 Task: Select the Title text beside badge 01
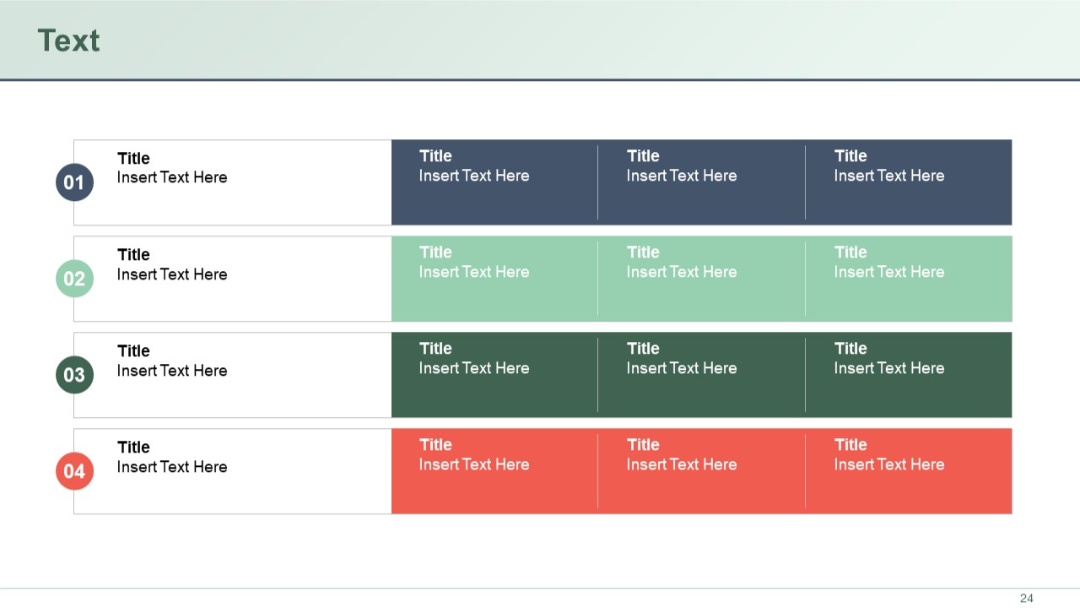click(x=133, y=158)
